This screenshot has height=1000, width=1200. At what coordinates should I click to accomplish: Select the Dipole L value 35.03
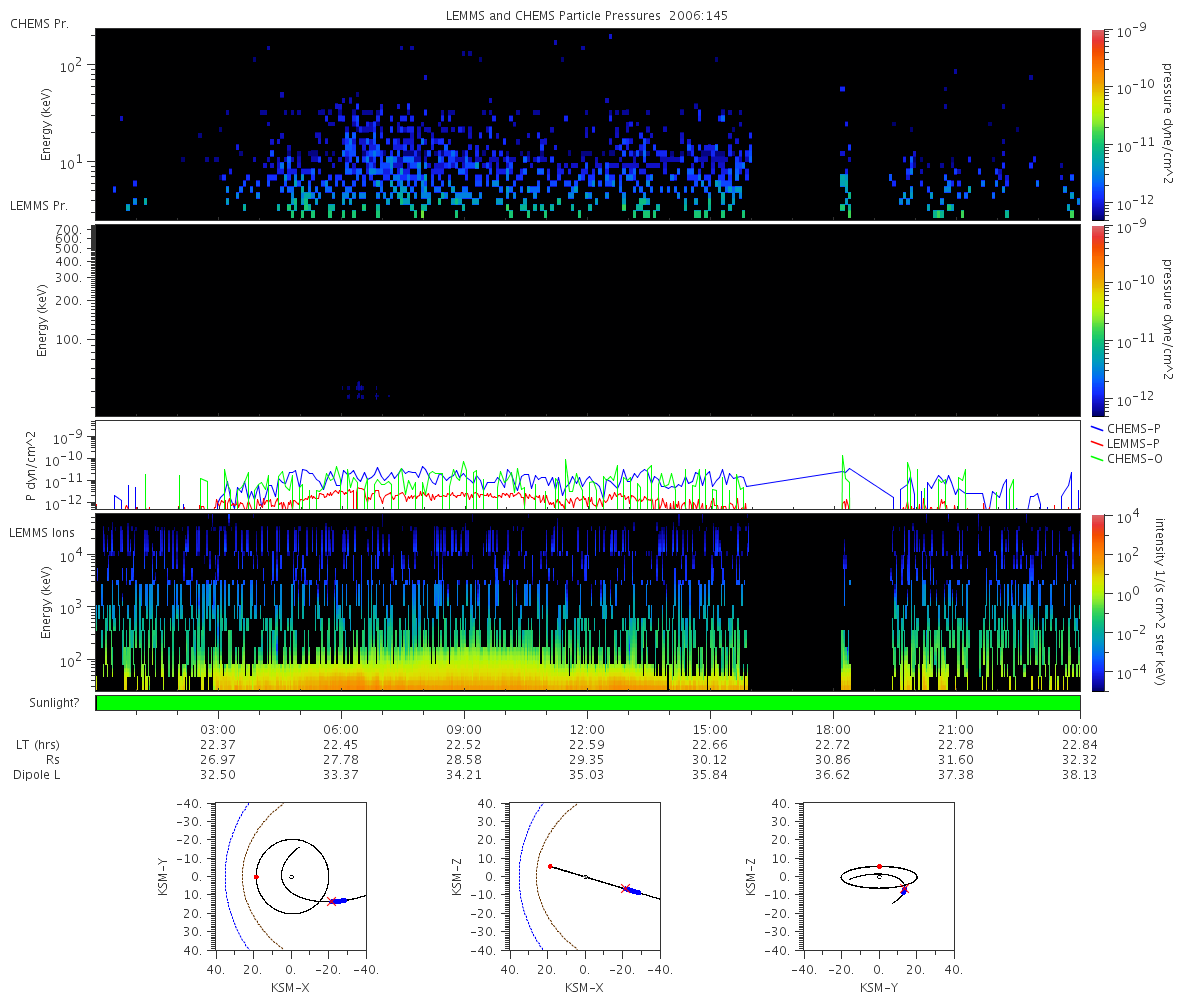pos(587,774)
